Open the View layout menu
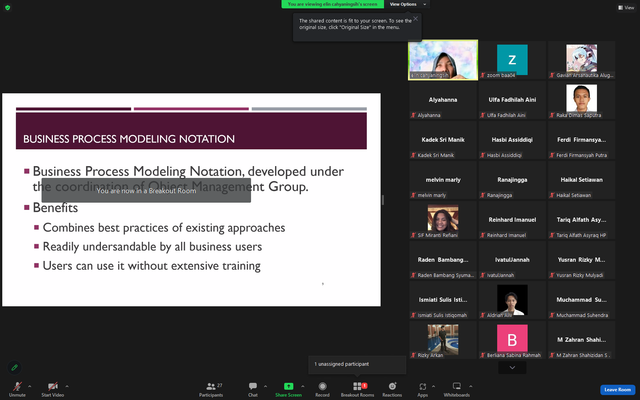 pyautogui.click(x=626, y=7)
